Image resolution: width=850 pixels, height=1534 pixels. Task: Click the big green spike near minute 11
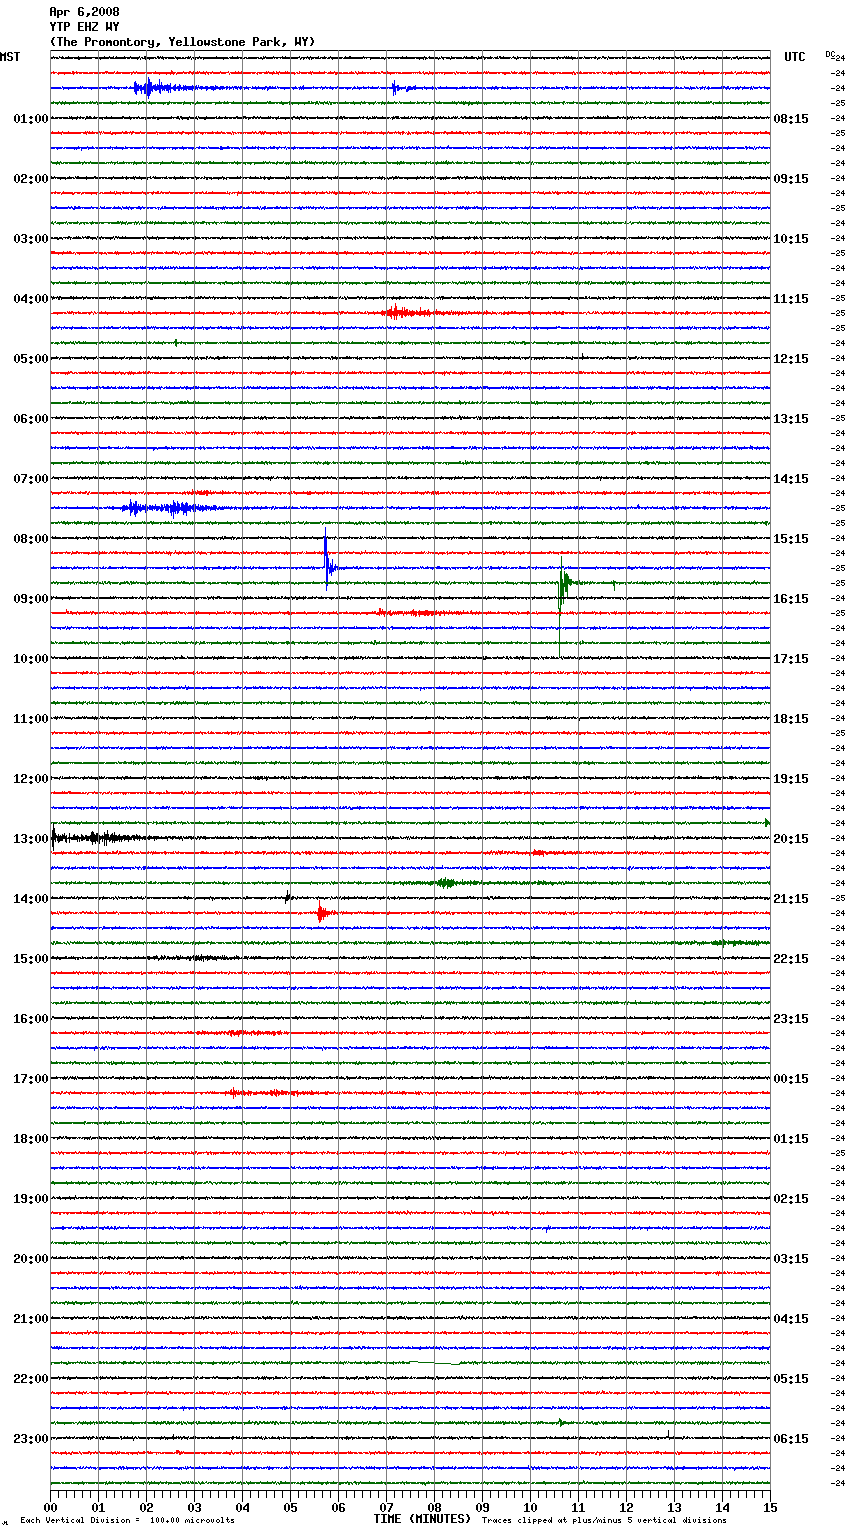click(562, 584)
